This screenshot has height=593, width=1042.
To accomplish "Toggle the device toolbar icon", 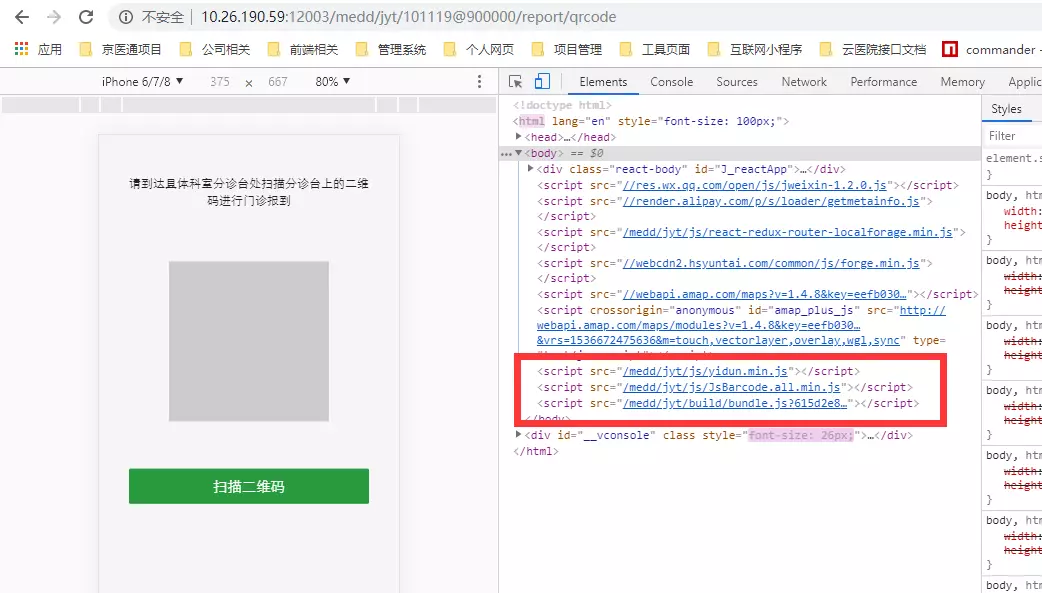I will click(542, 81).
